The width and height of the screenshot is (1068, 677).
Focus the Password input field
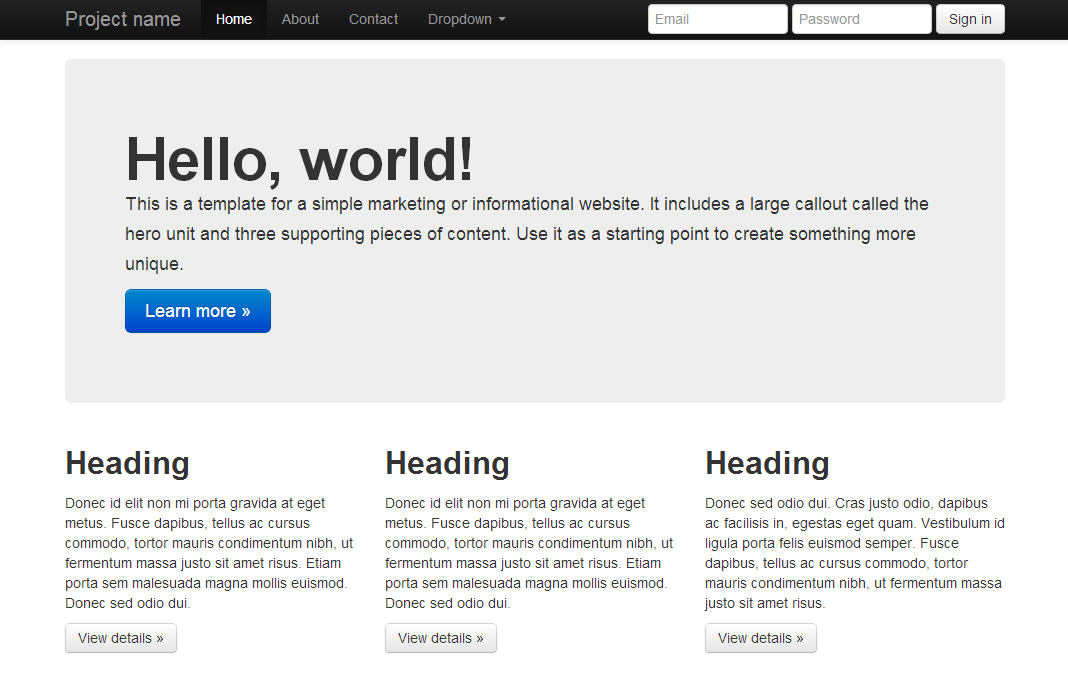click(x=861, y=19)
